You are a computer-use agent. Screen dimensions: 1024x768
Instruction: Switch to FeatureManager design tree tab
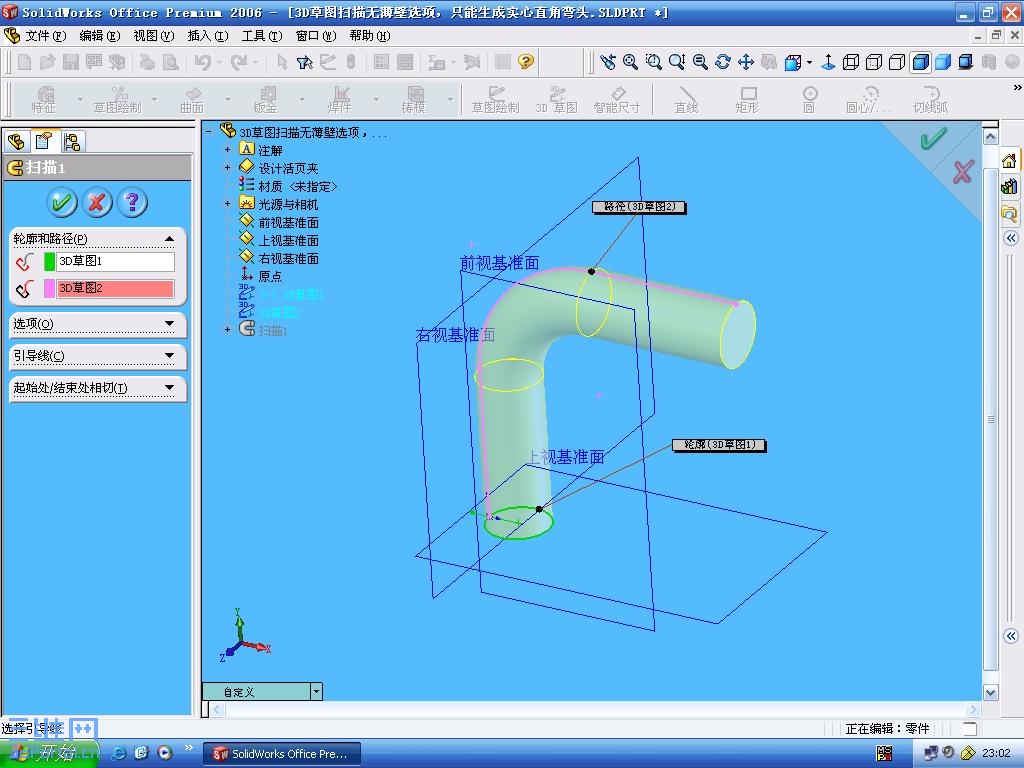16,141
